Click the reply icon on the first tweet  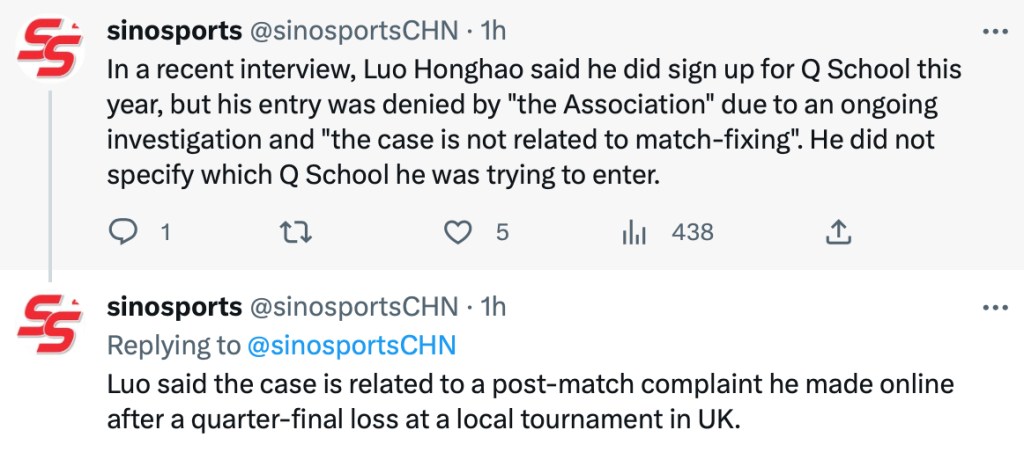pos(122,232)
